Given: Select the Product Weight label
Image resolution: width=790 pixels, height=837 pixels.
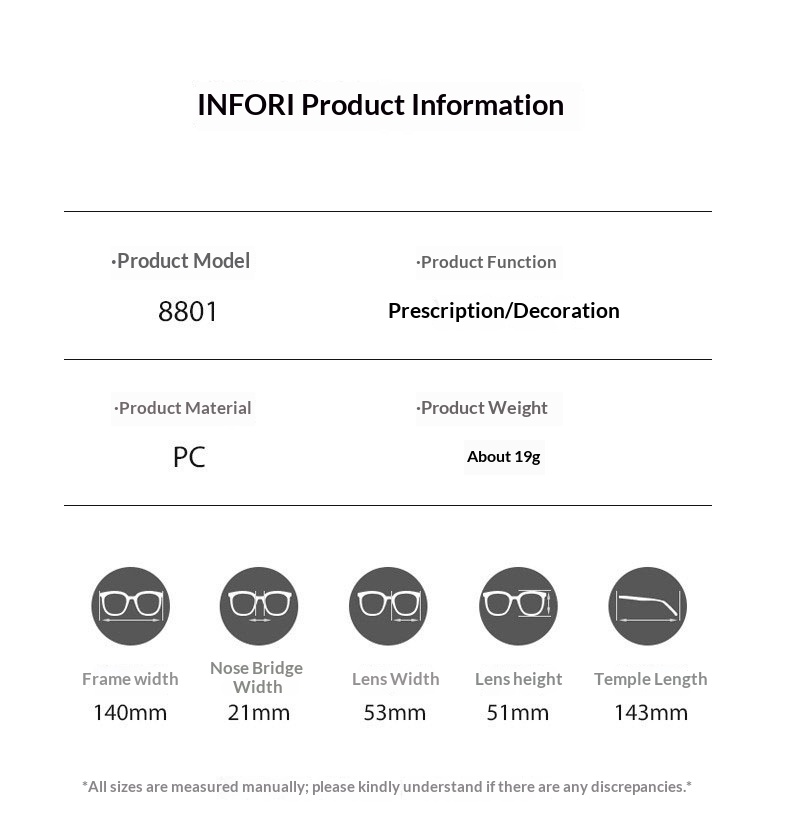Looking at the screenshot, I should 482,408.
